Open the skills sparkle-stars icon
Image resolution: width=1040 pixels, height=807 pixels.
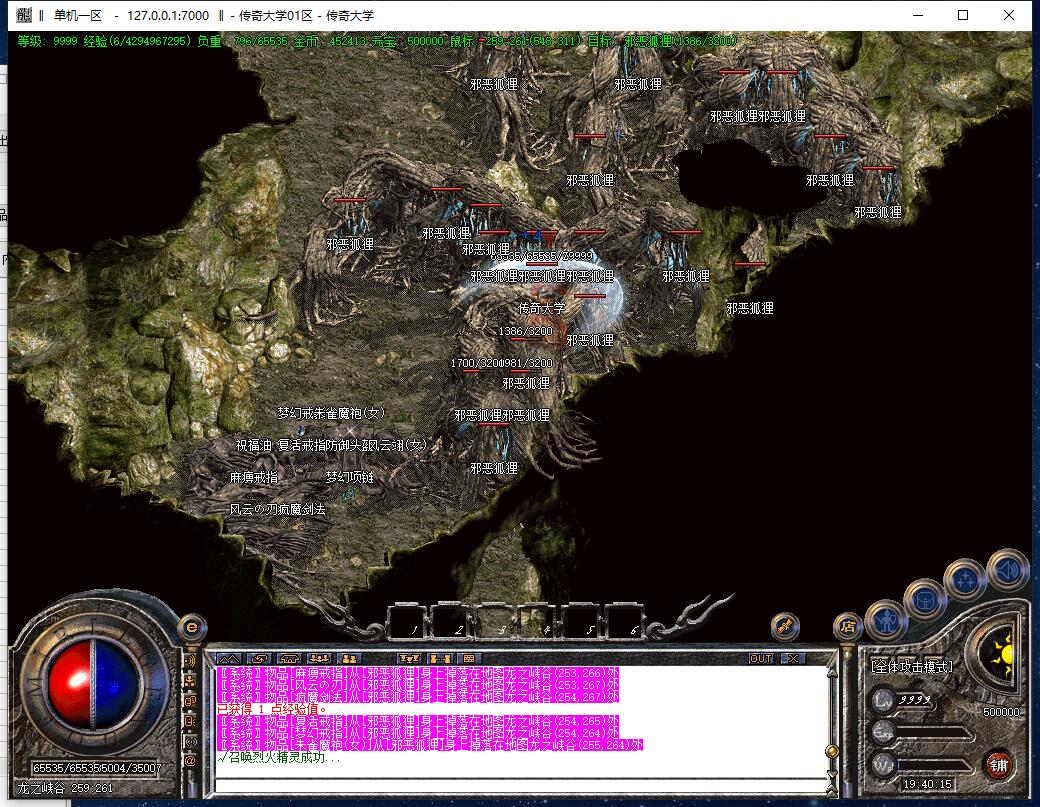coord(964,580)
